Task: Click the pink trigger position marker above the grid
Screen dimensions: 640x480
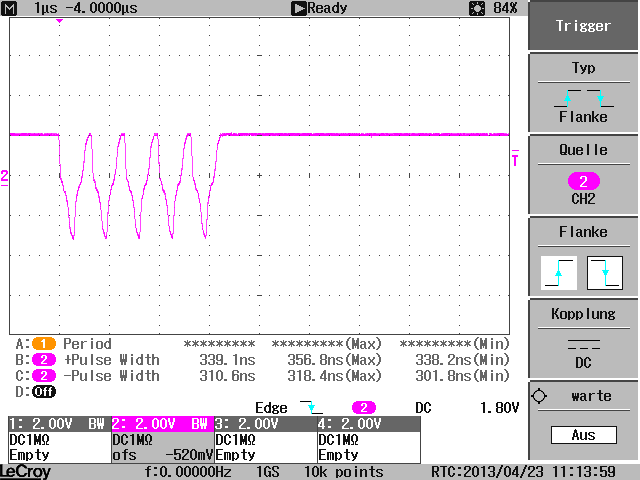Action: pyautogui.click(x=60, y=21)
